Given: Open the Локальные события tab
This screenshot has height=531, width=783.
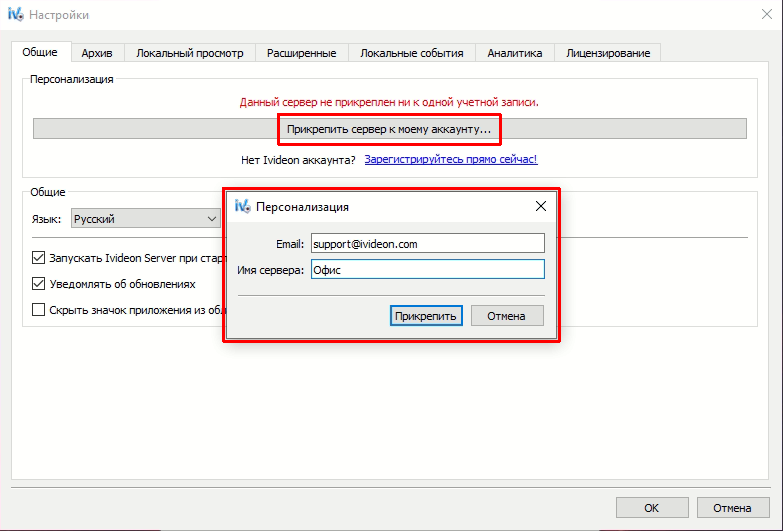Looking at the screenshot, I should coord(412,53).
